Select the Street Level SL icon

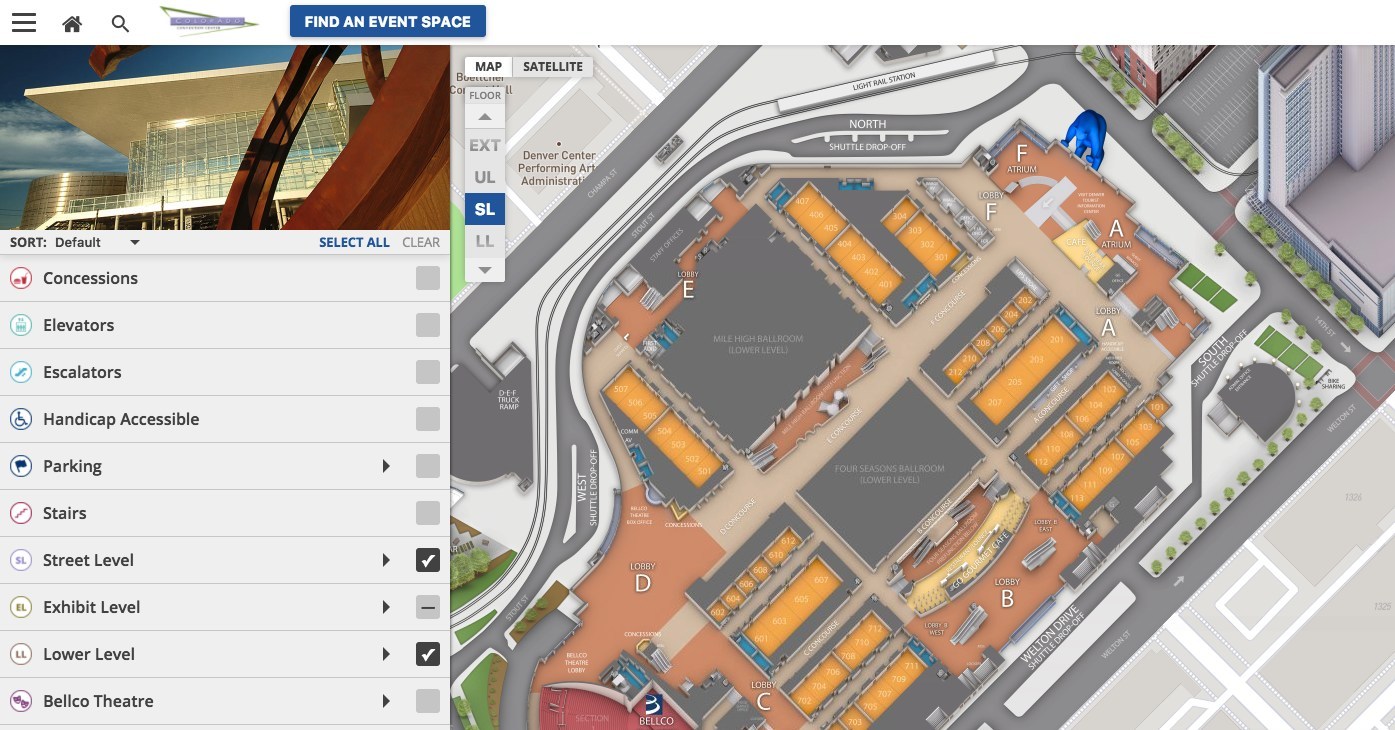[21, 560]
